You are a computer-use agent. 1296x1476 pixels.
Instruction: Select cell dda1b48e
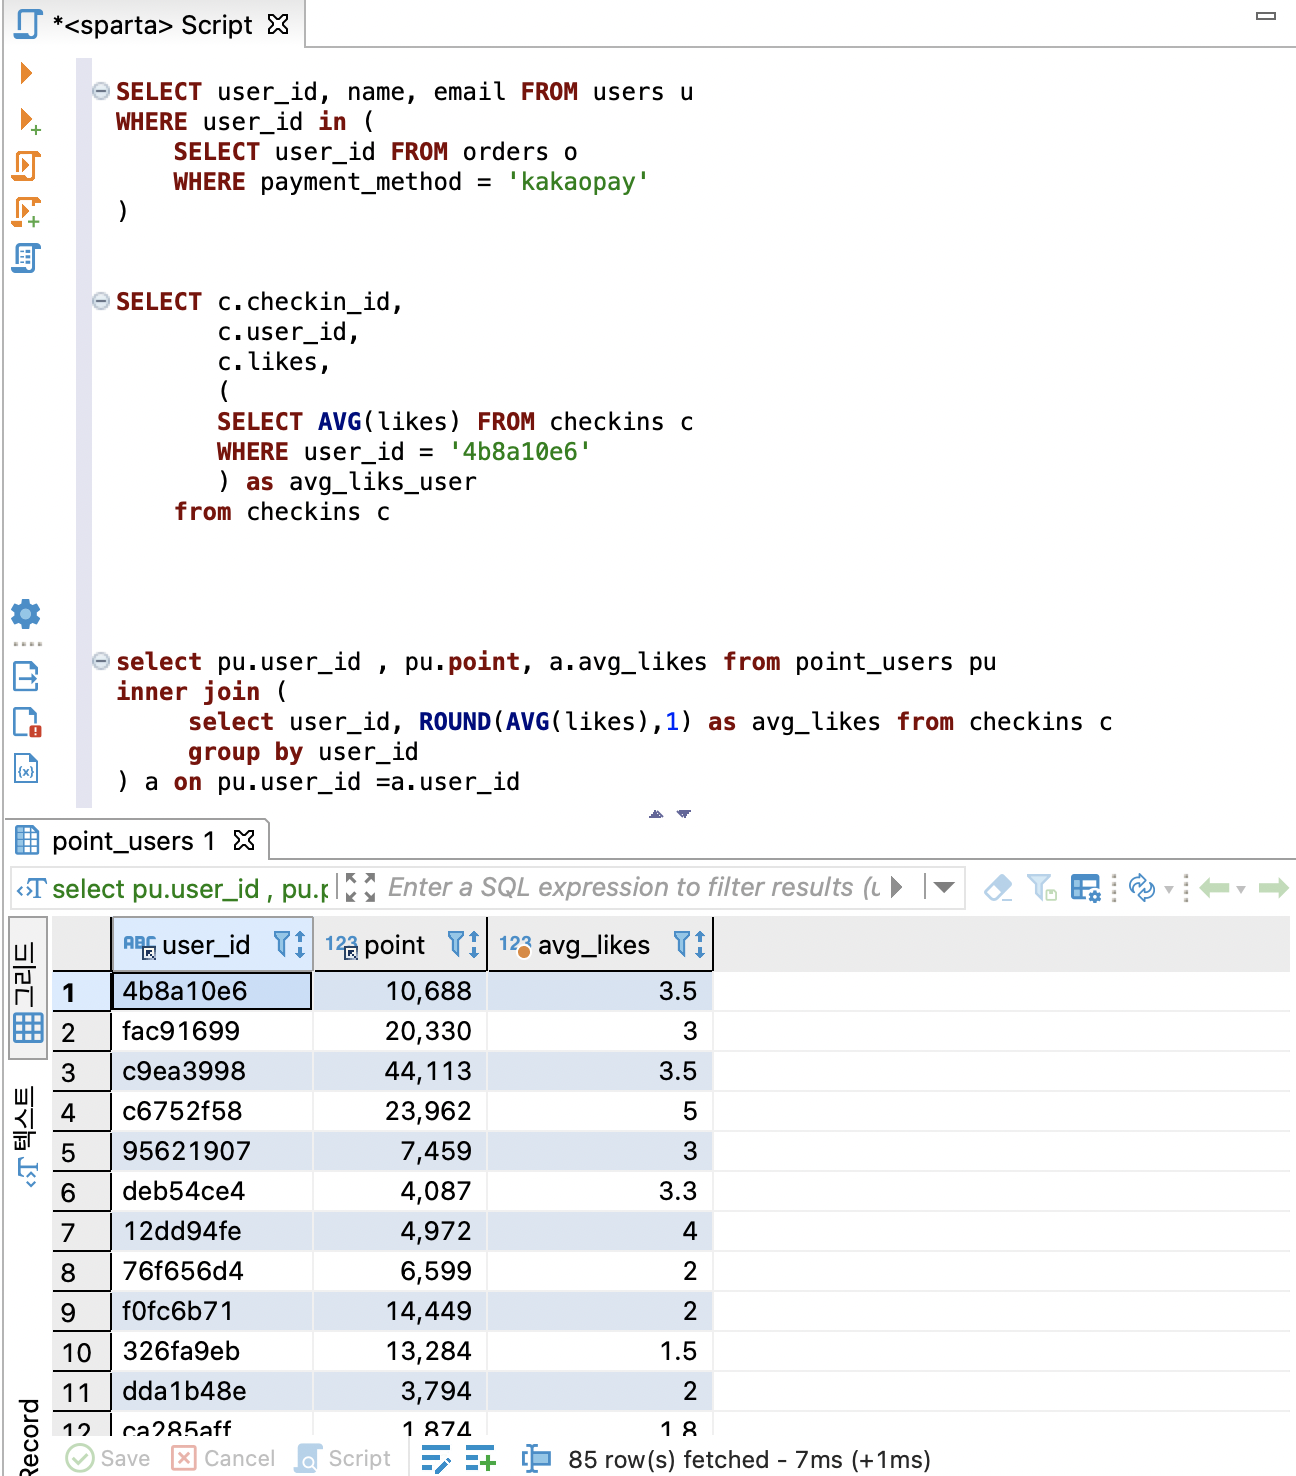coord(212,1391)
